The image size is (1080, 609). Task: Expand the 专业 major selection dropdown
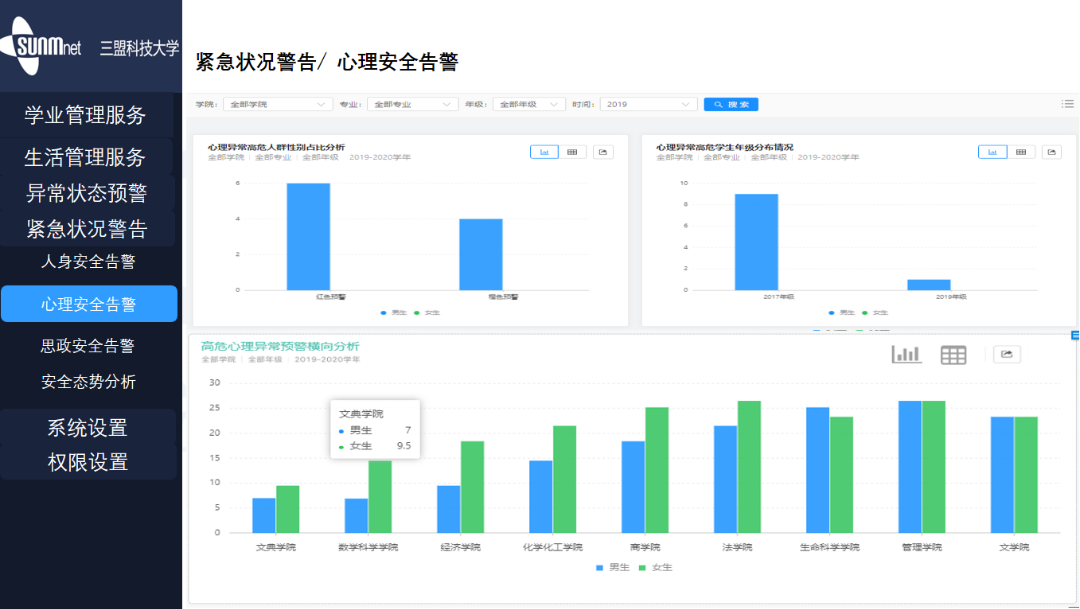click(x=412, y=103)
